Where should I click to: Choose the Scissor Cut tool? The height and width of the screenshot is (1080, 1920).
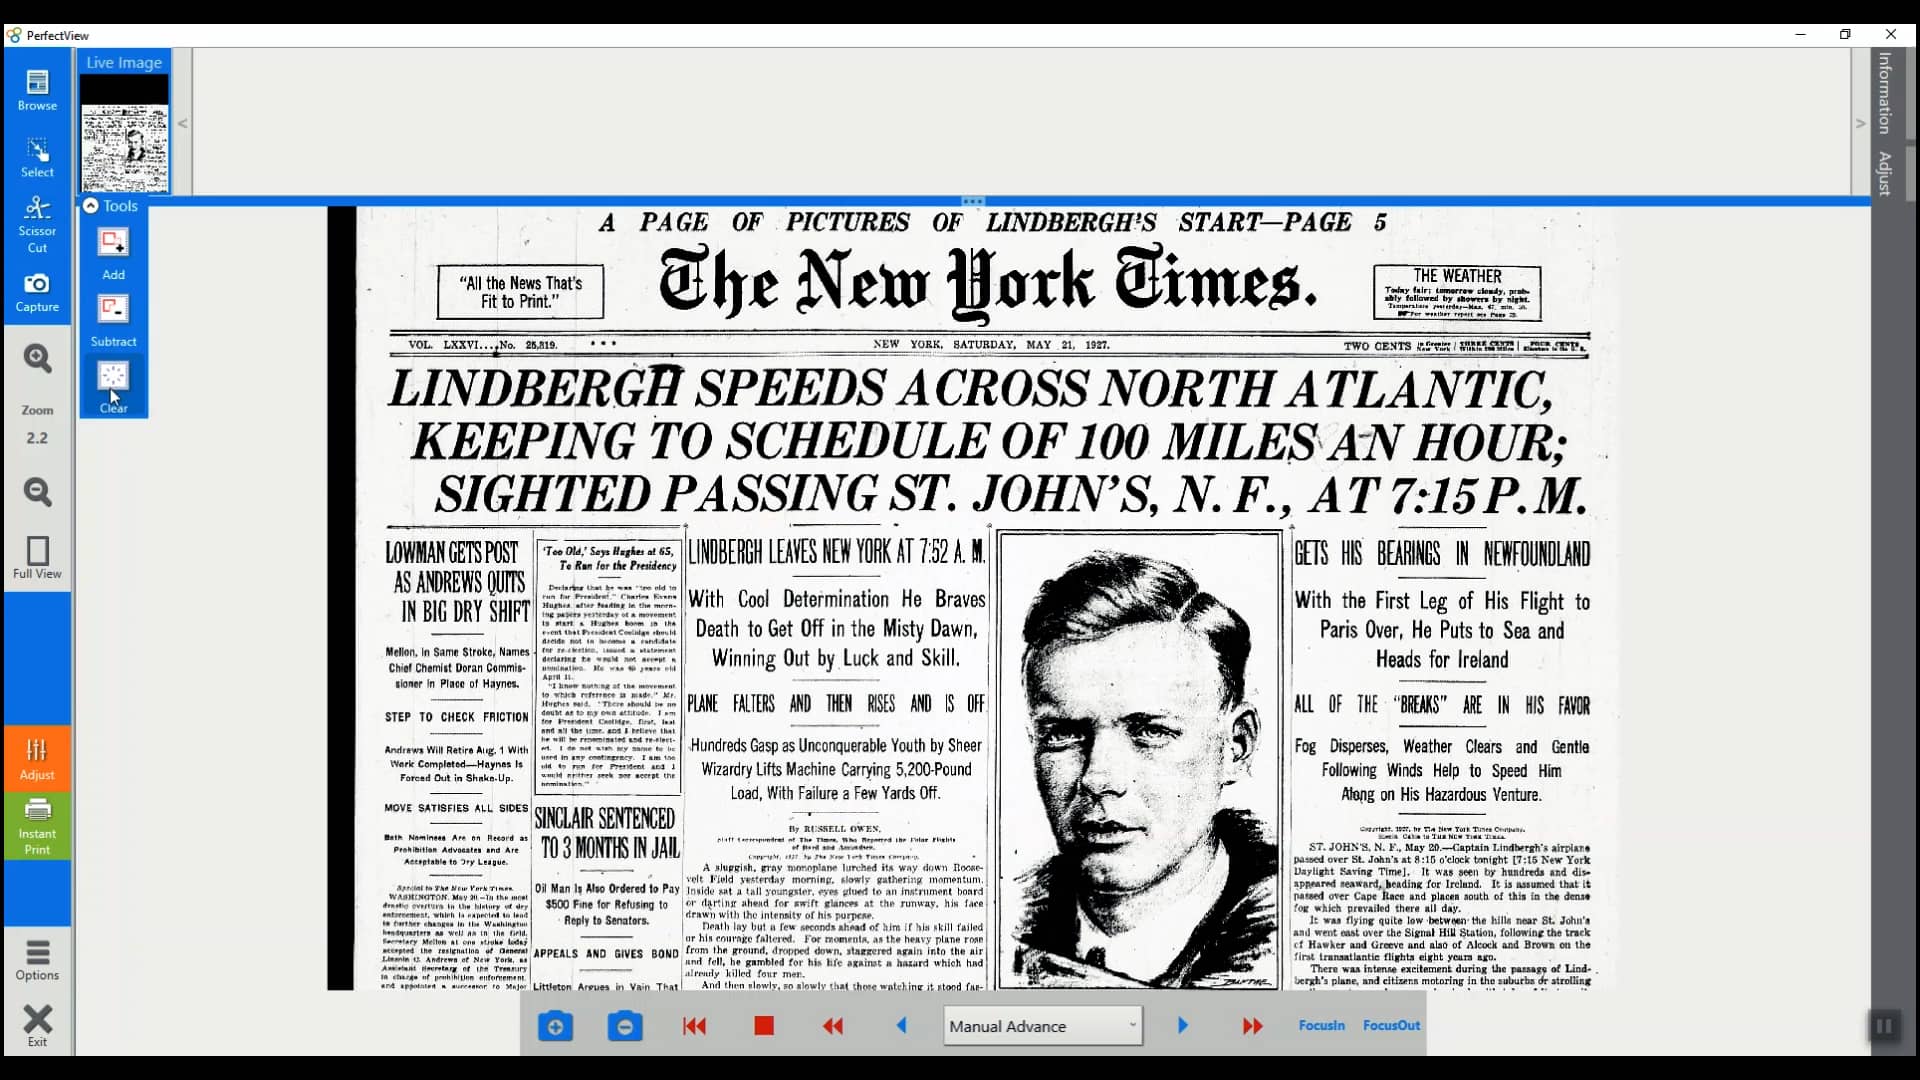(x=37, y=223)
